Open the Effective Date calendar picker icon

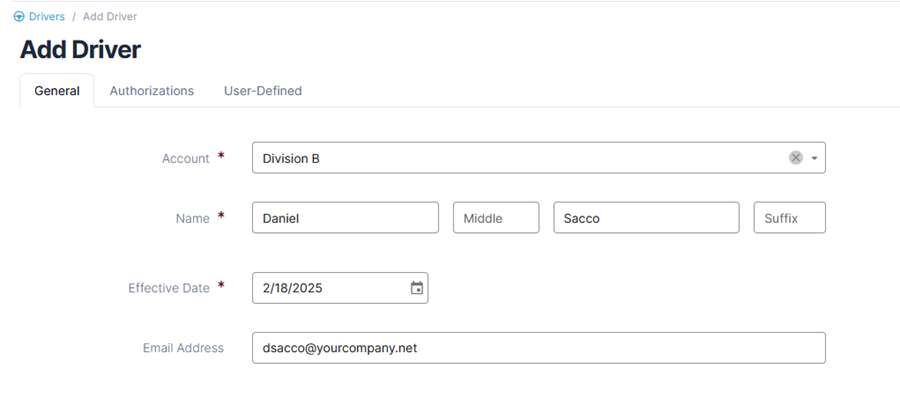coord(417,288)
